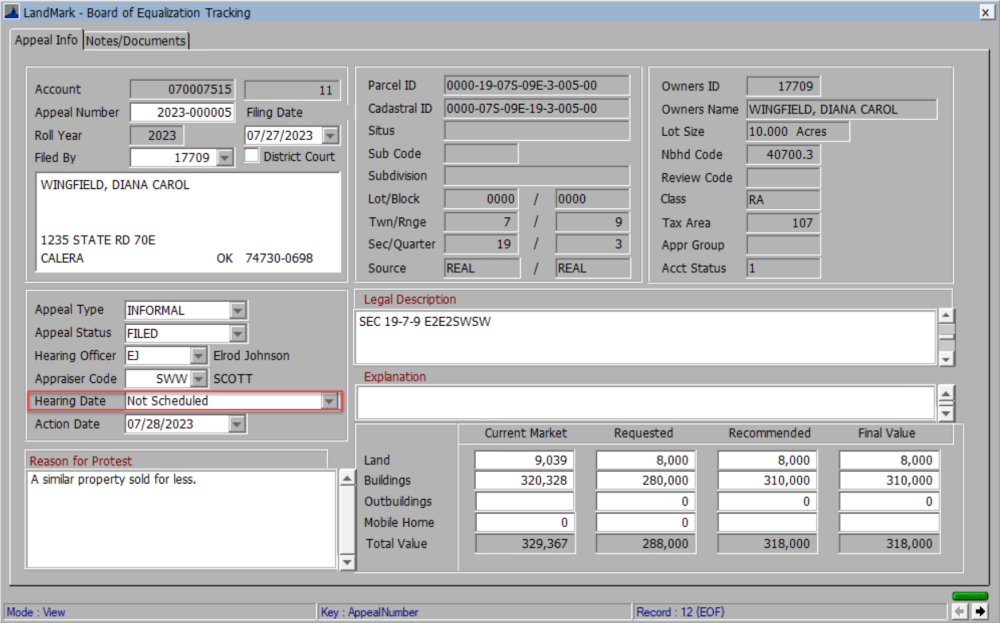1000x623 pixels.
Task: Open the Appeal Type dropdown
Action: click(x=236, y=310)
